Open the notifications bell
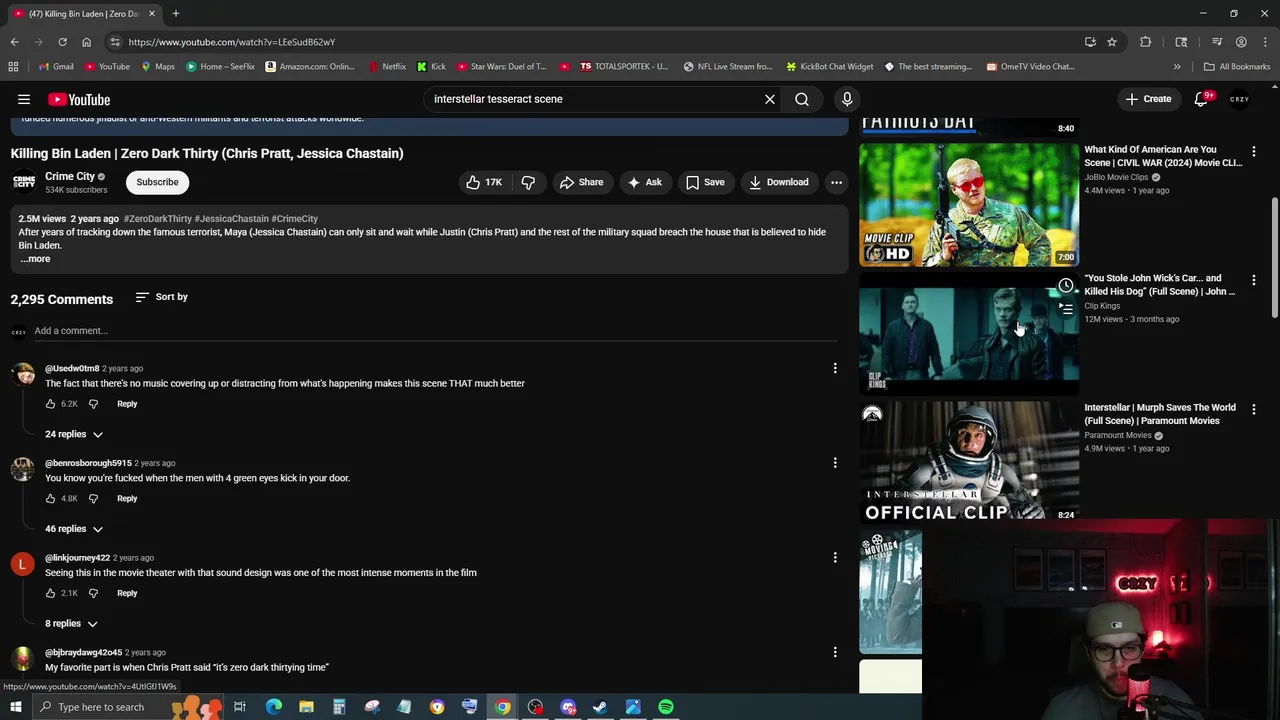The width and height of the screenshot is (1280, 720). point(1202,99)
